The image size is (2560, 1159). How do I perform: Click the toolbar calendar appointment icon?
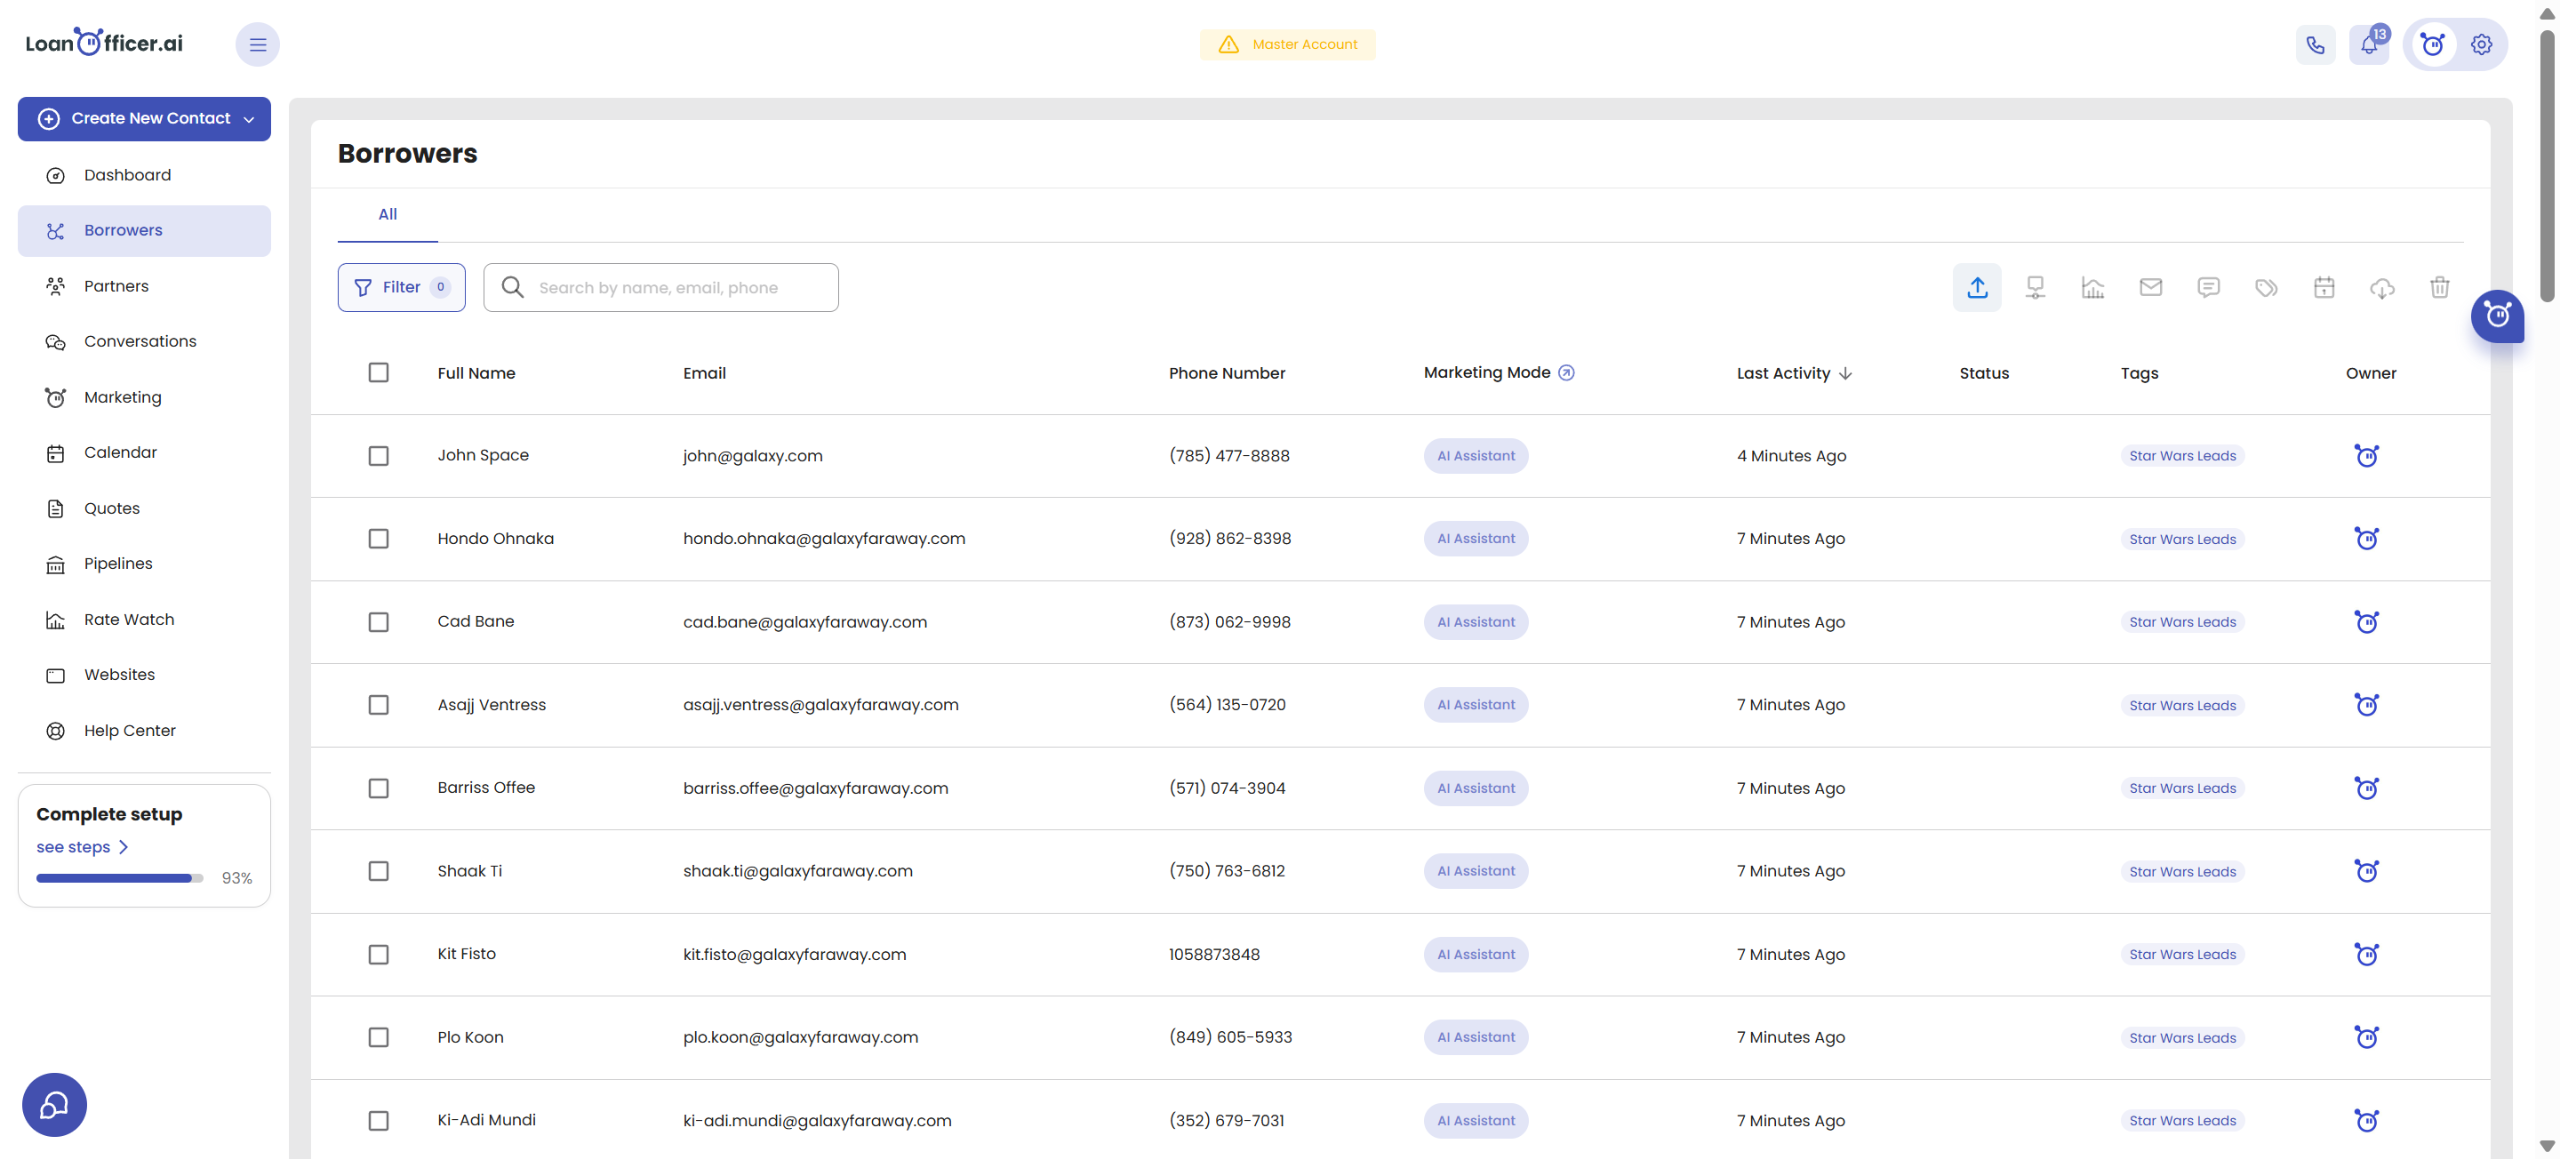coord(2324,288)
